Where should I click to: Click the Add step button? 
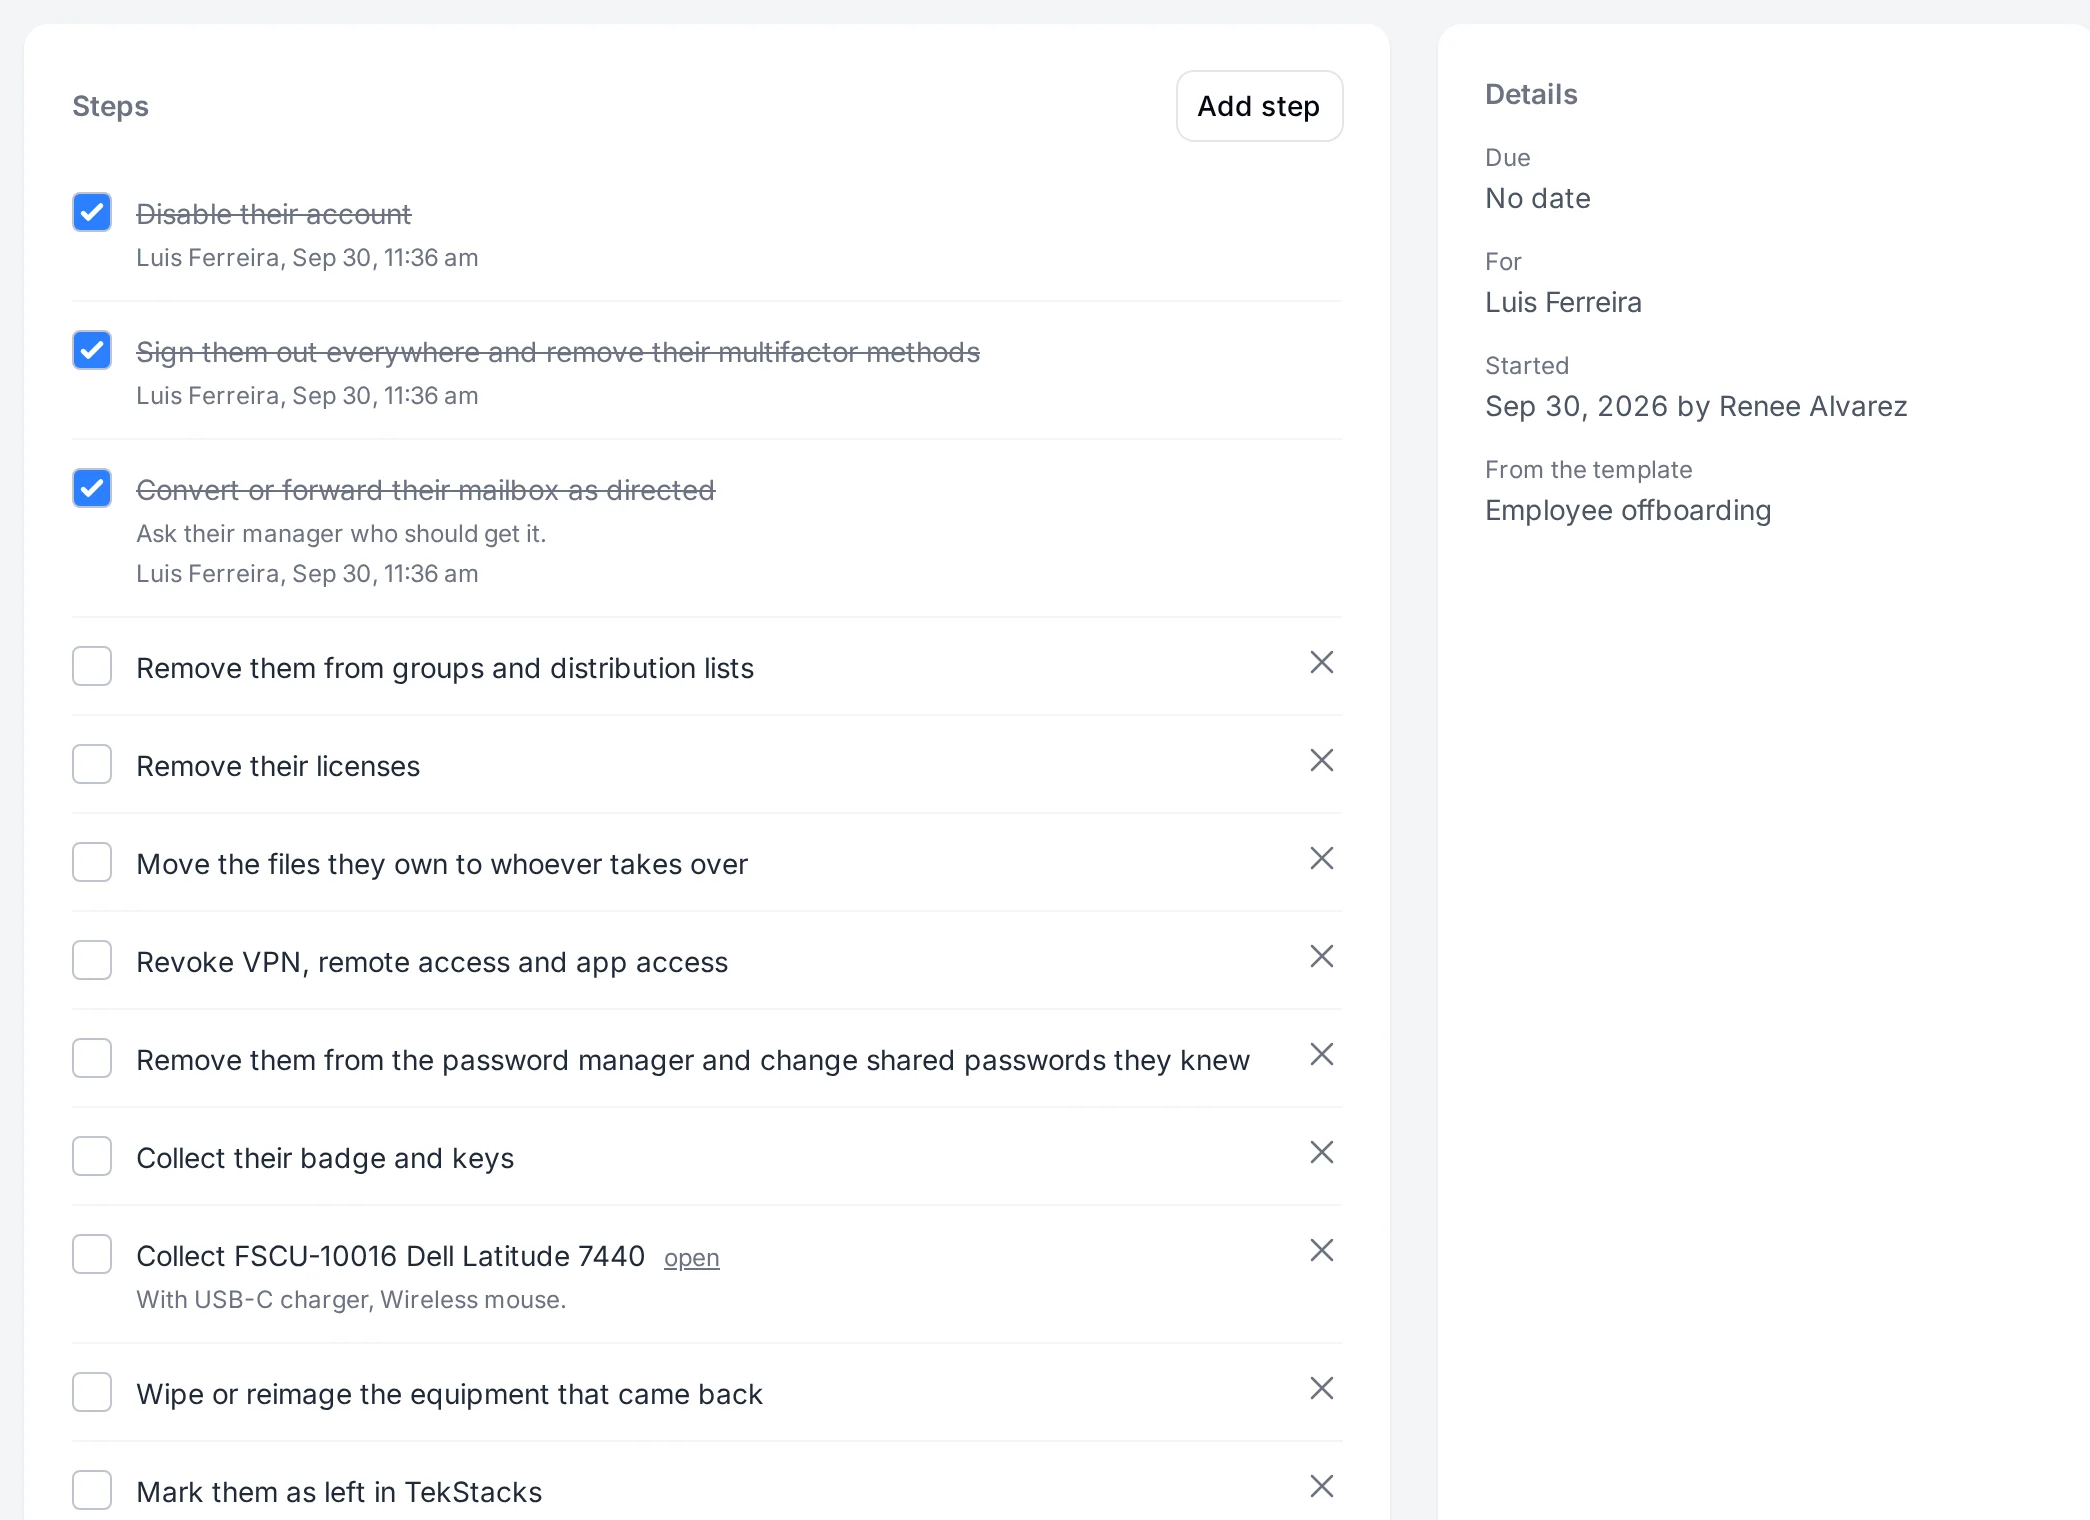point(1259,106)
